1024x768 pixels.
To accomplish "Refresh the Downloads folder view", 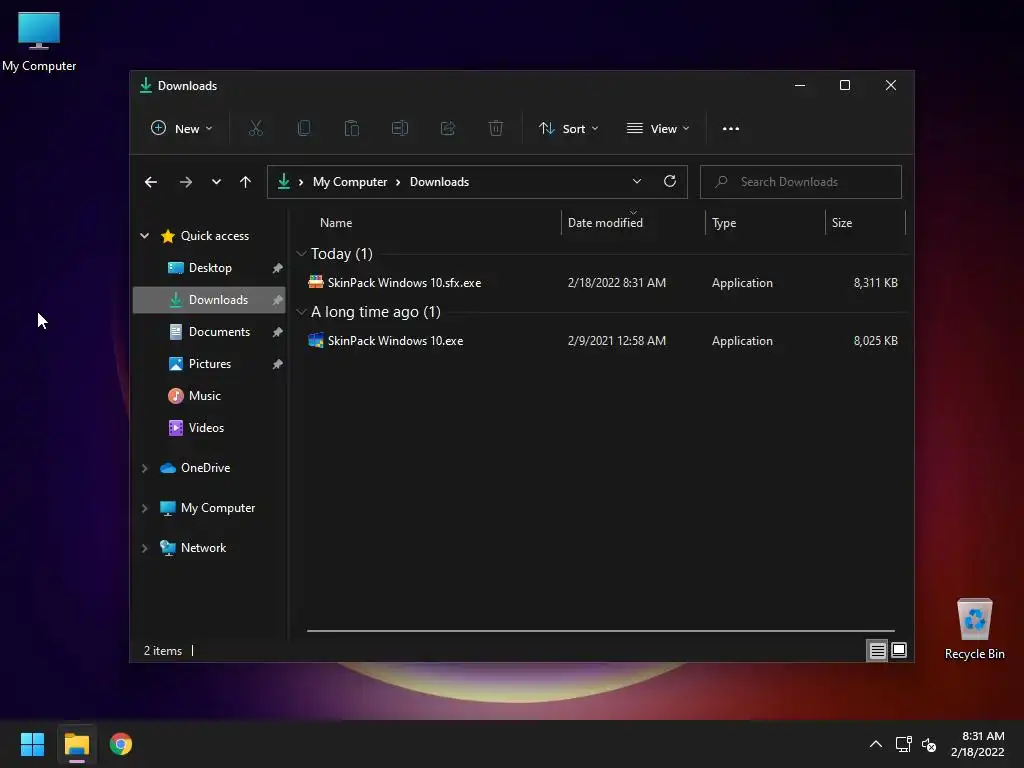I will tap(669, 182).
